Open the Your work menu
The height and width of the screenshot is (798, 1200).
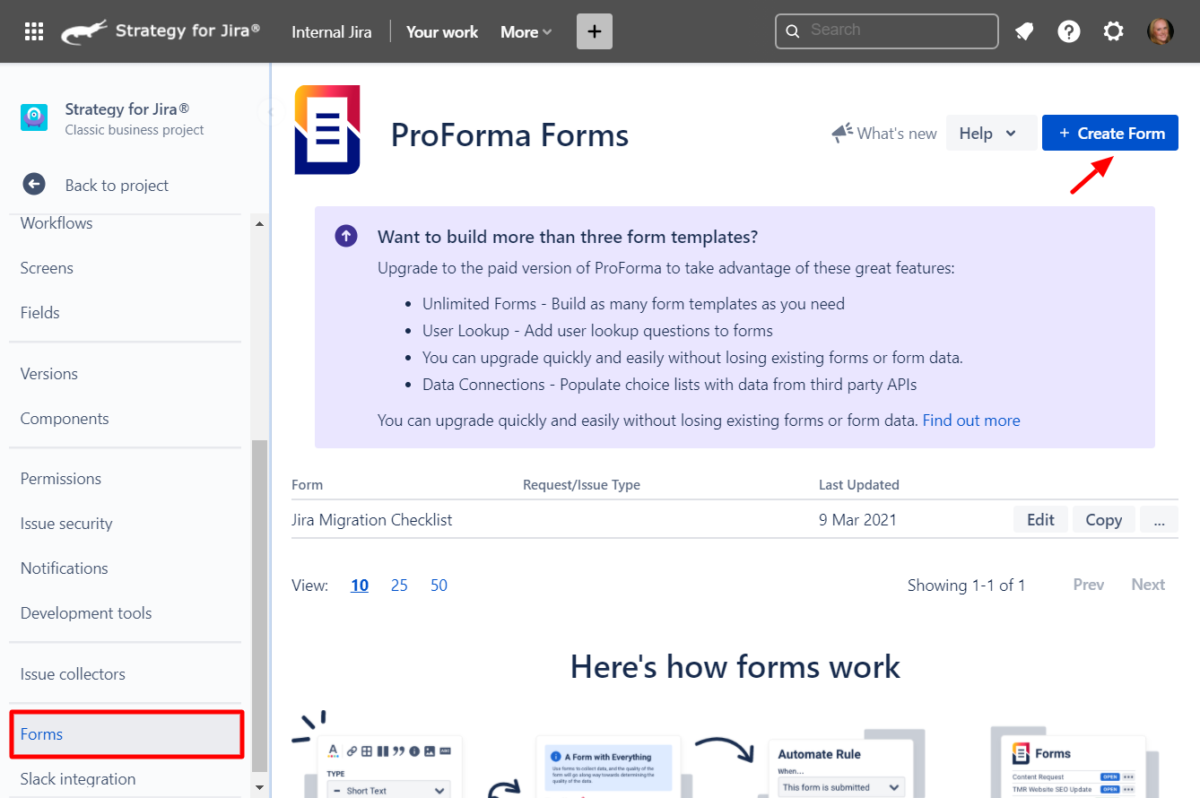[x=441, y=31]
